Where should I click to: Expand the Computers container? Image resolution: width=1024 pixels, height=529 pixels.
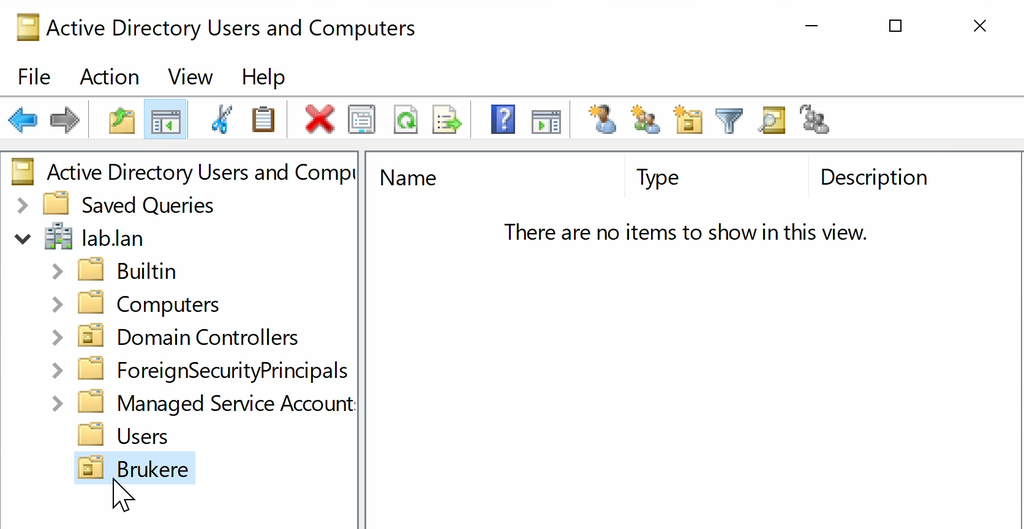point(57,304)
